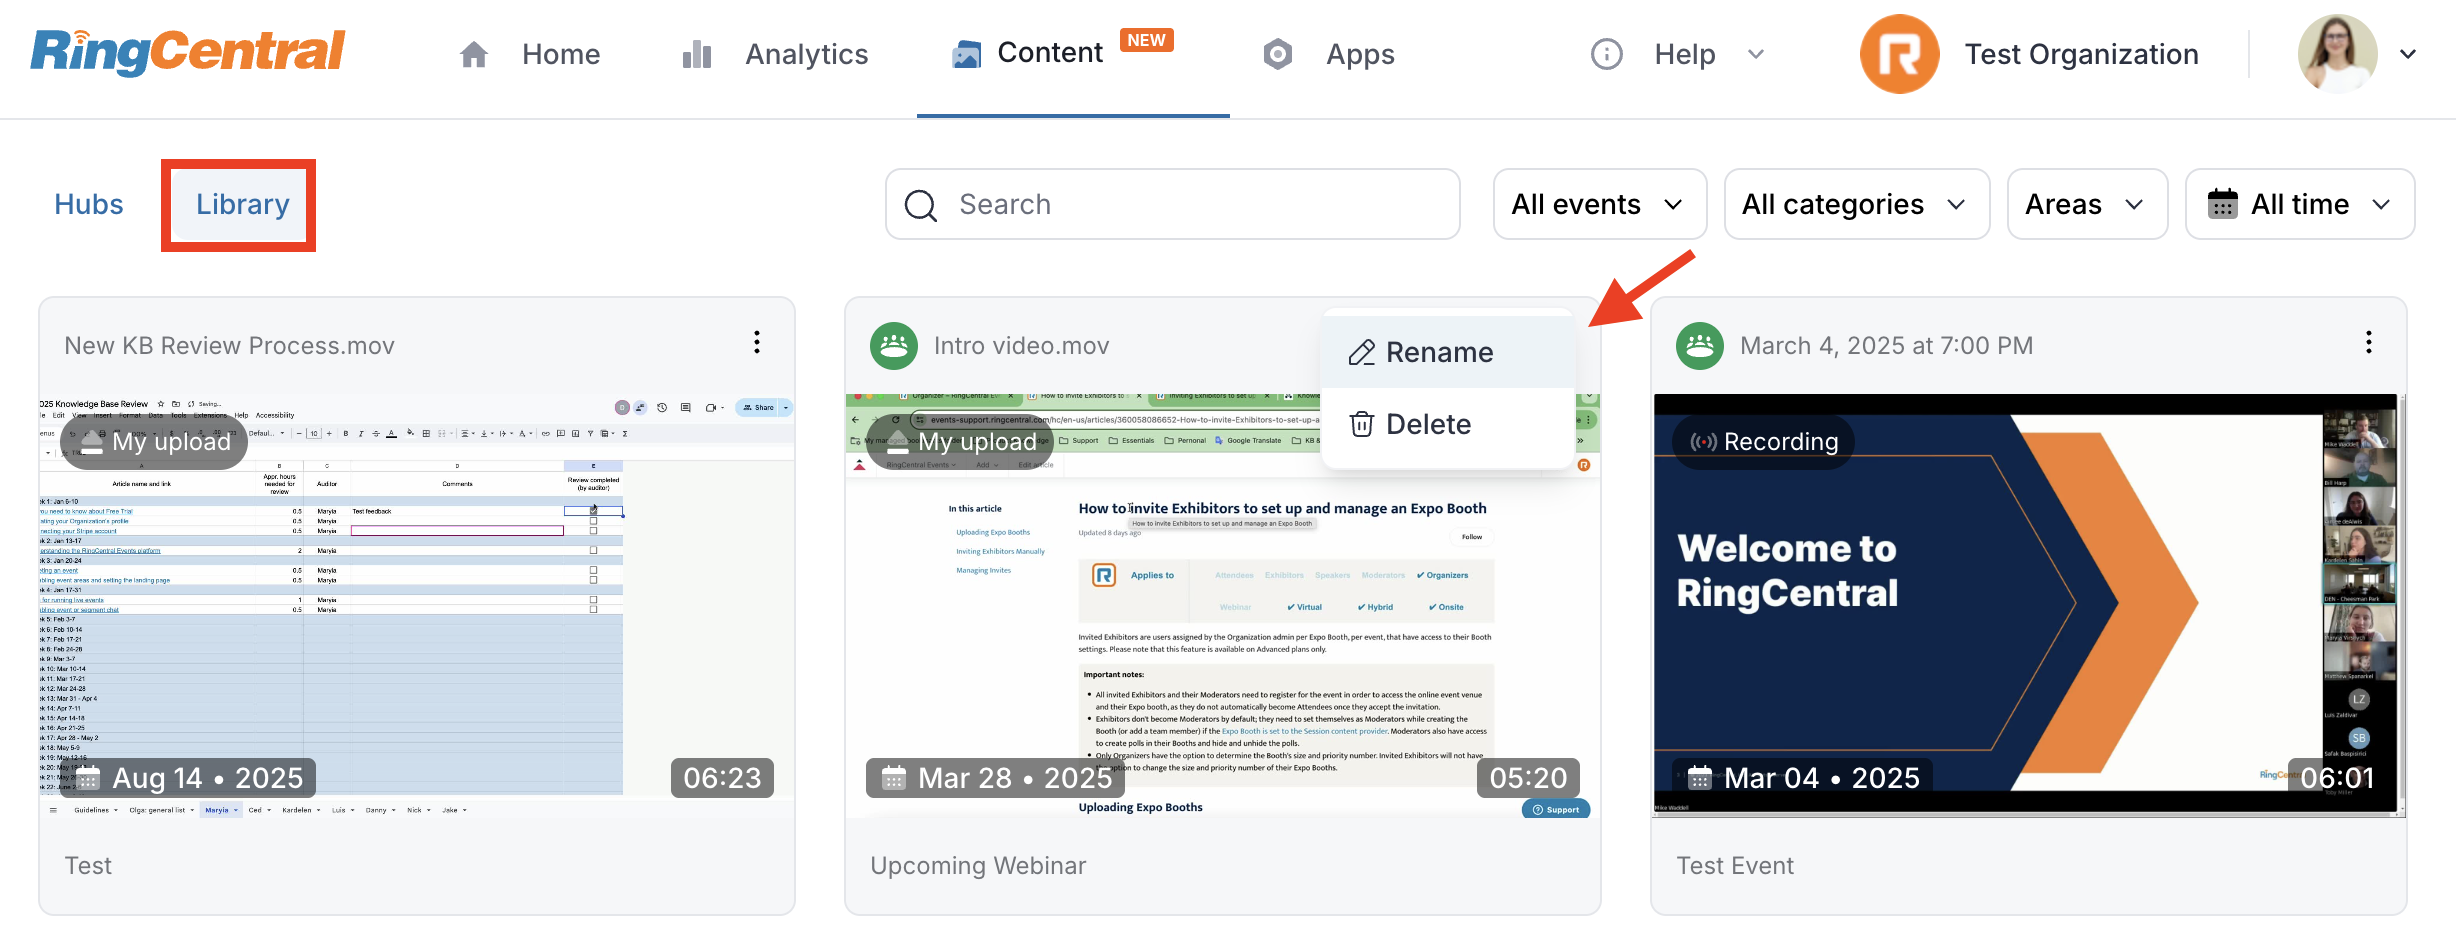Click the Content images icon
2456x942 pixels.
pos(967,54)
